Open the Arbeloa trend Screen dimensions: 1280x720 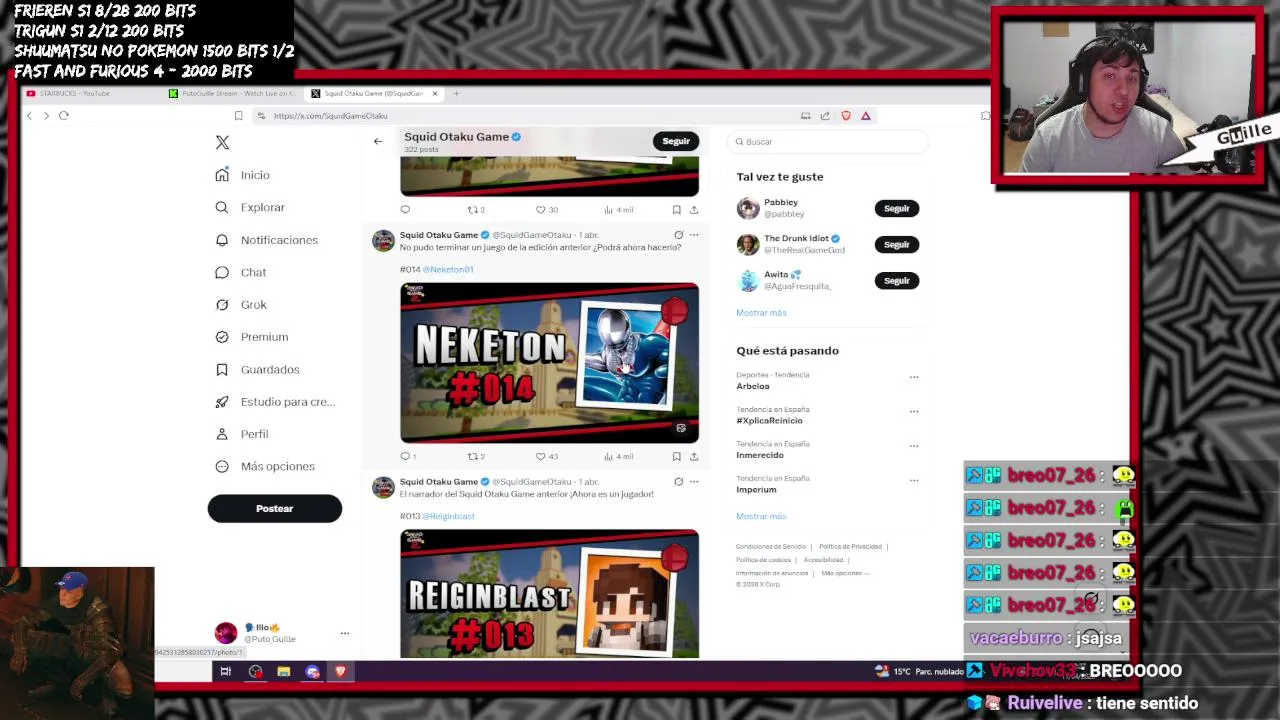pyautogui.click(x=753, y=386)
